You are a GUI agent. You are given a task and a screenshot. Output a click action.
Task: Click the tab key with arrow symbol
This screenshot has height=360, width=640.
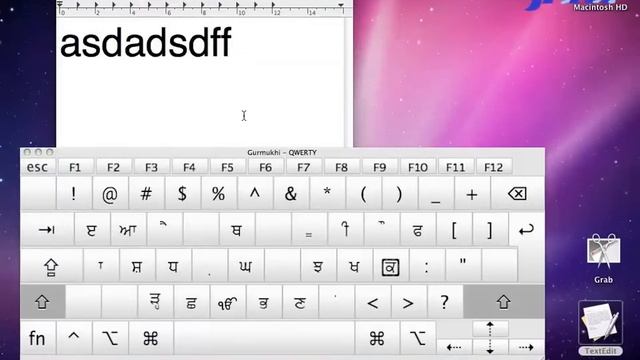click(47, 230)
